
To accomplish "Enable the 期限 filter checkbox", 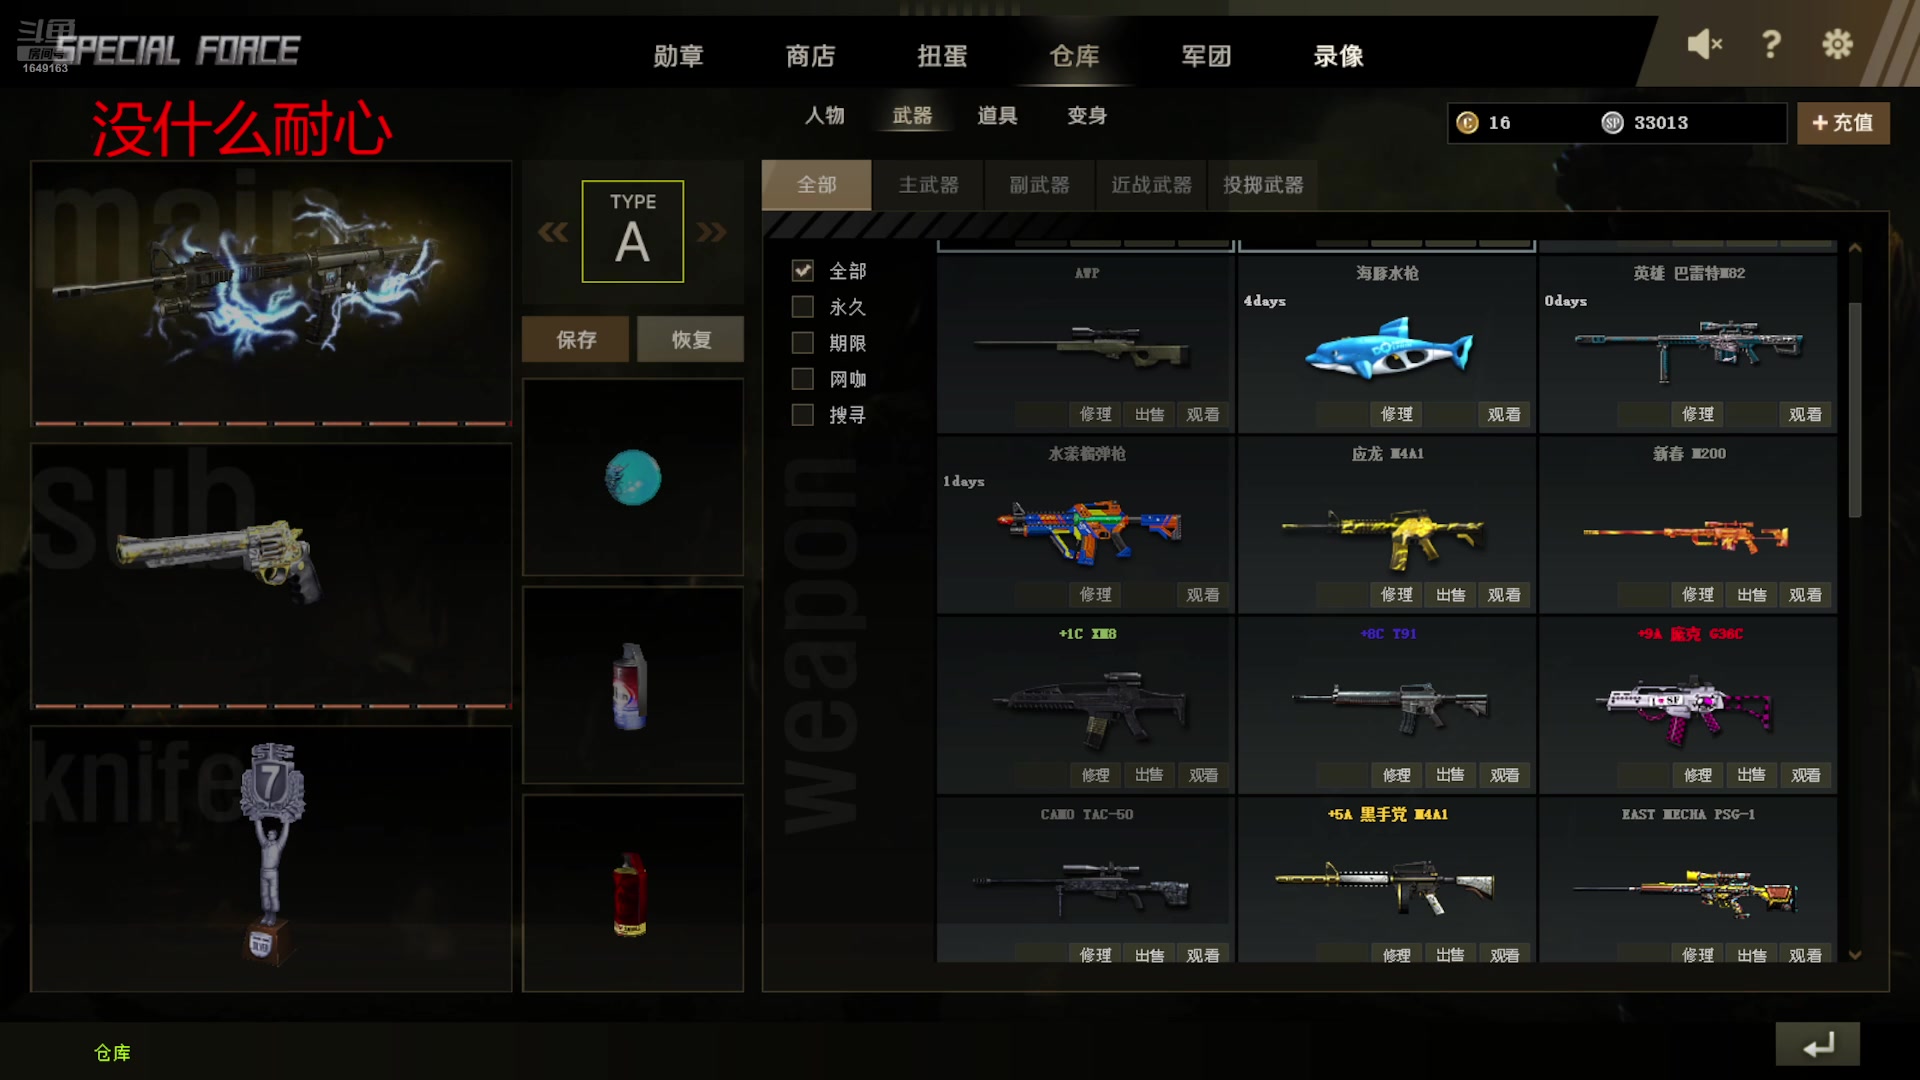I will (x=802, y=342).
